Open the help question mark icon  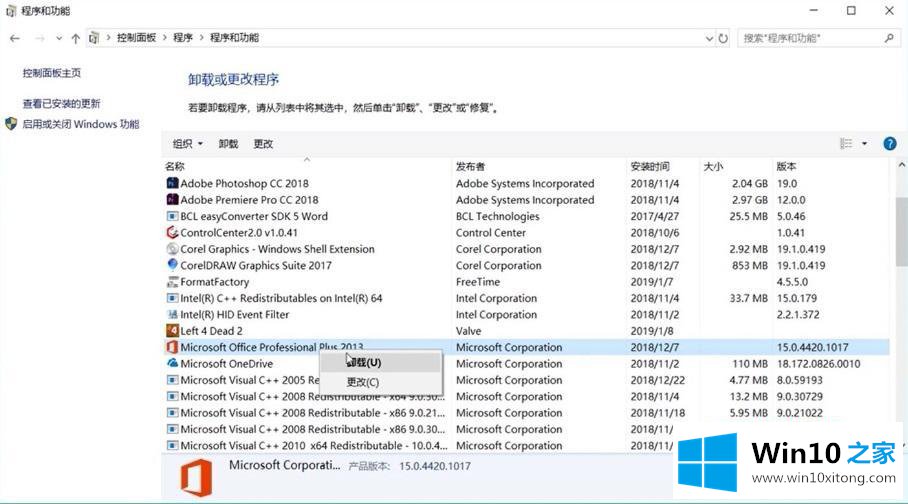coord(889,144)
